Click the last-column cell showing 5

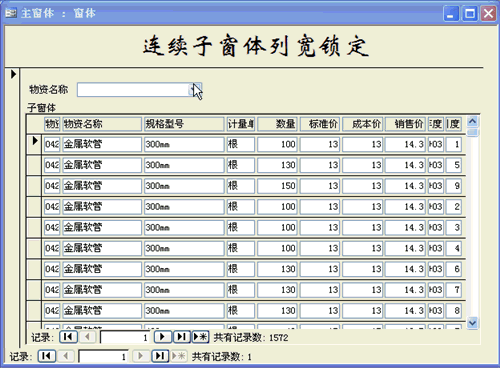pos(454,165)
